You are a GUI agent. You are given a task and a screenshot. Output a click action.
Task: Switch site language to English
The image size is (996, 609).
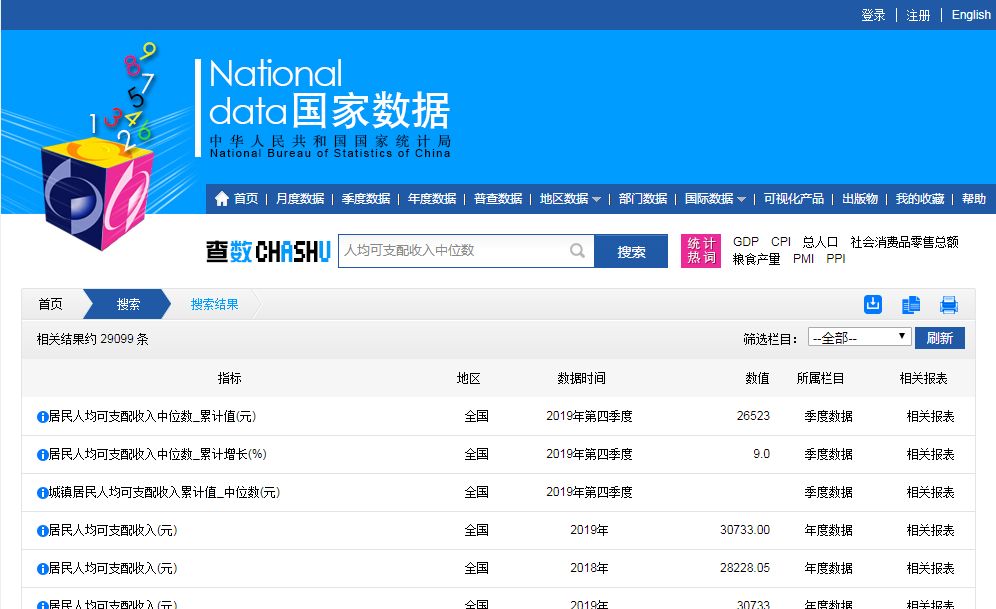[970, 14]
